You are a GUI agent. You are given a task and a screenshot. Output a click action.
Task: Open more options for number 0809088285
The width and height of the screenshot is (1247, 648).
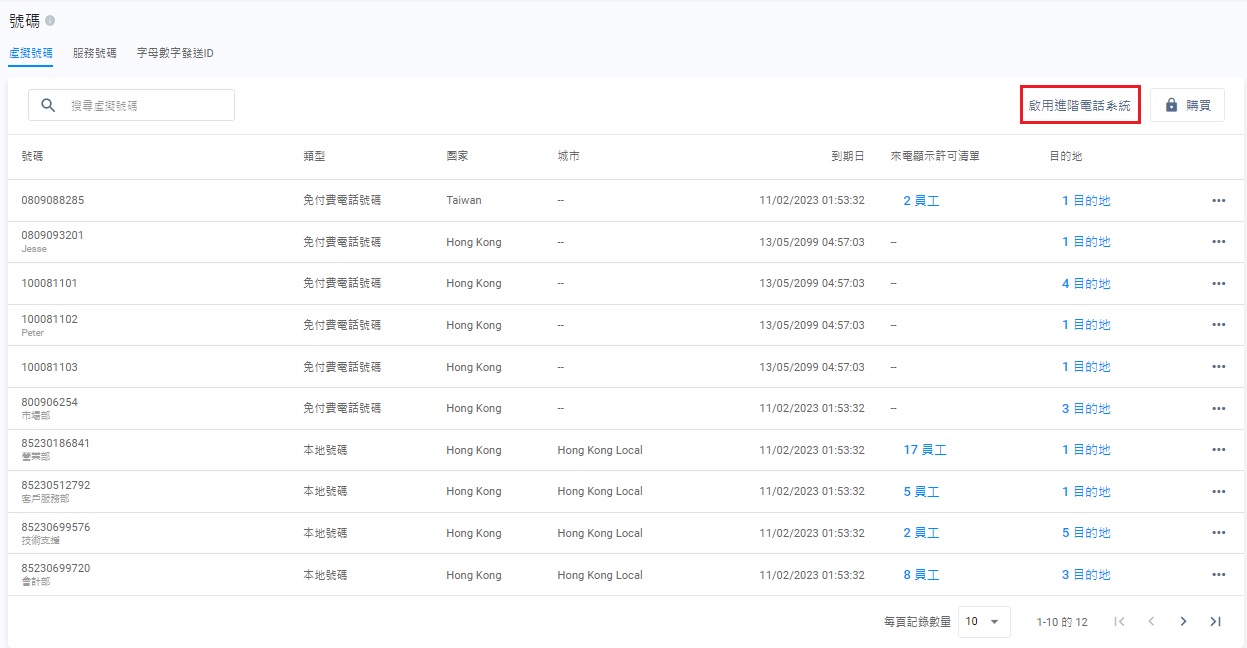[x=1218, y=200]
